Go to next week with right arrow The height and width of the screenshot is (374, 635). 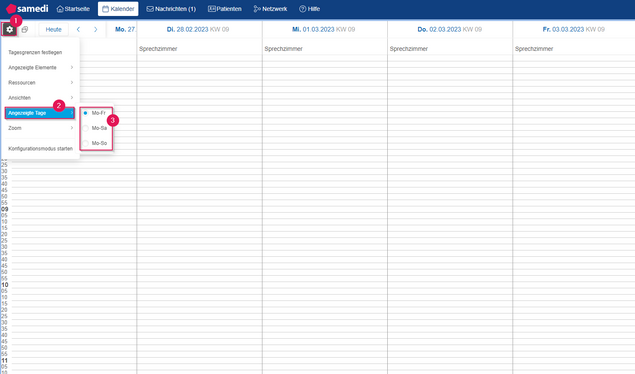pyautogui.click(x=96, y=30)
